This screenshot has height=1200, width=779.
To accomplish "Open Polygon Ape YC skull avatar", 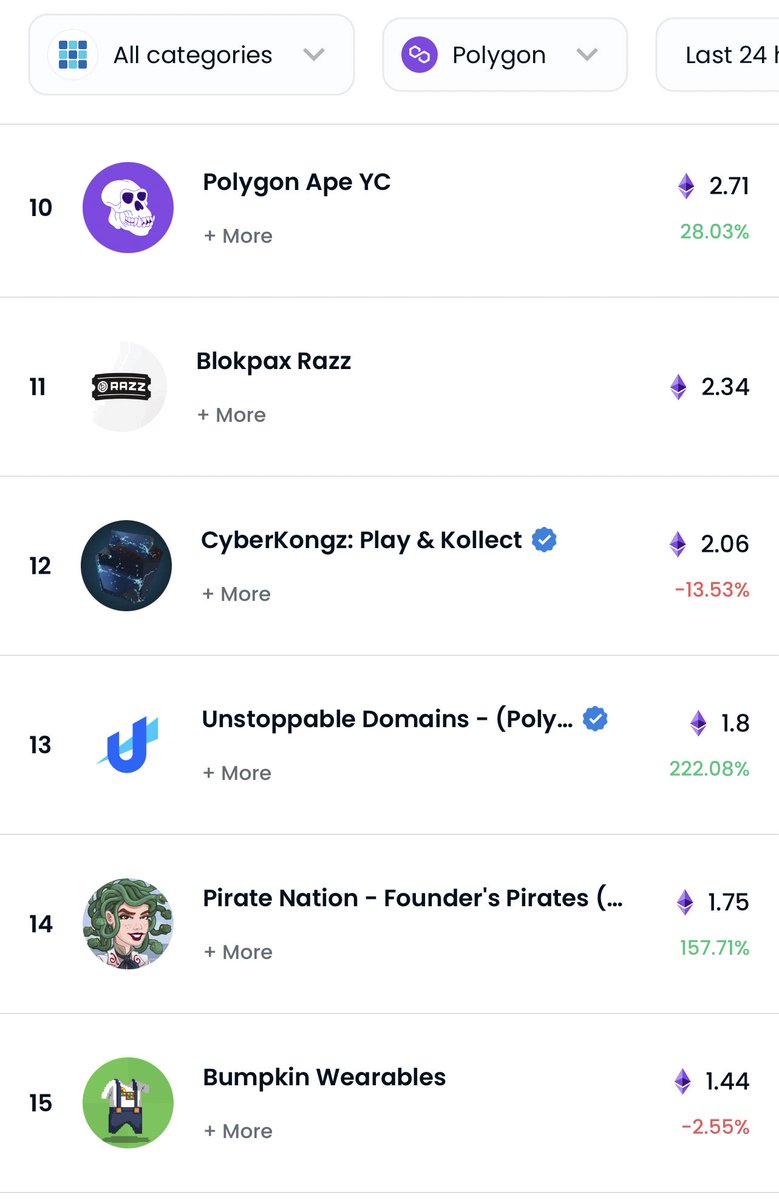I will [128, 208].
